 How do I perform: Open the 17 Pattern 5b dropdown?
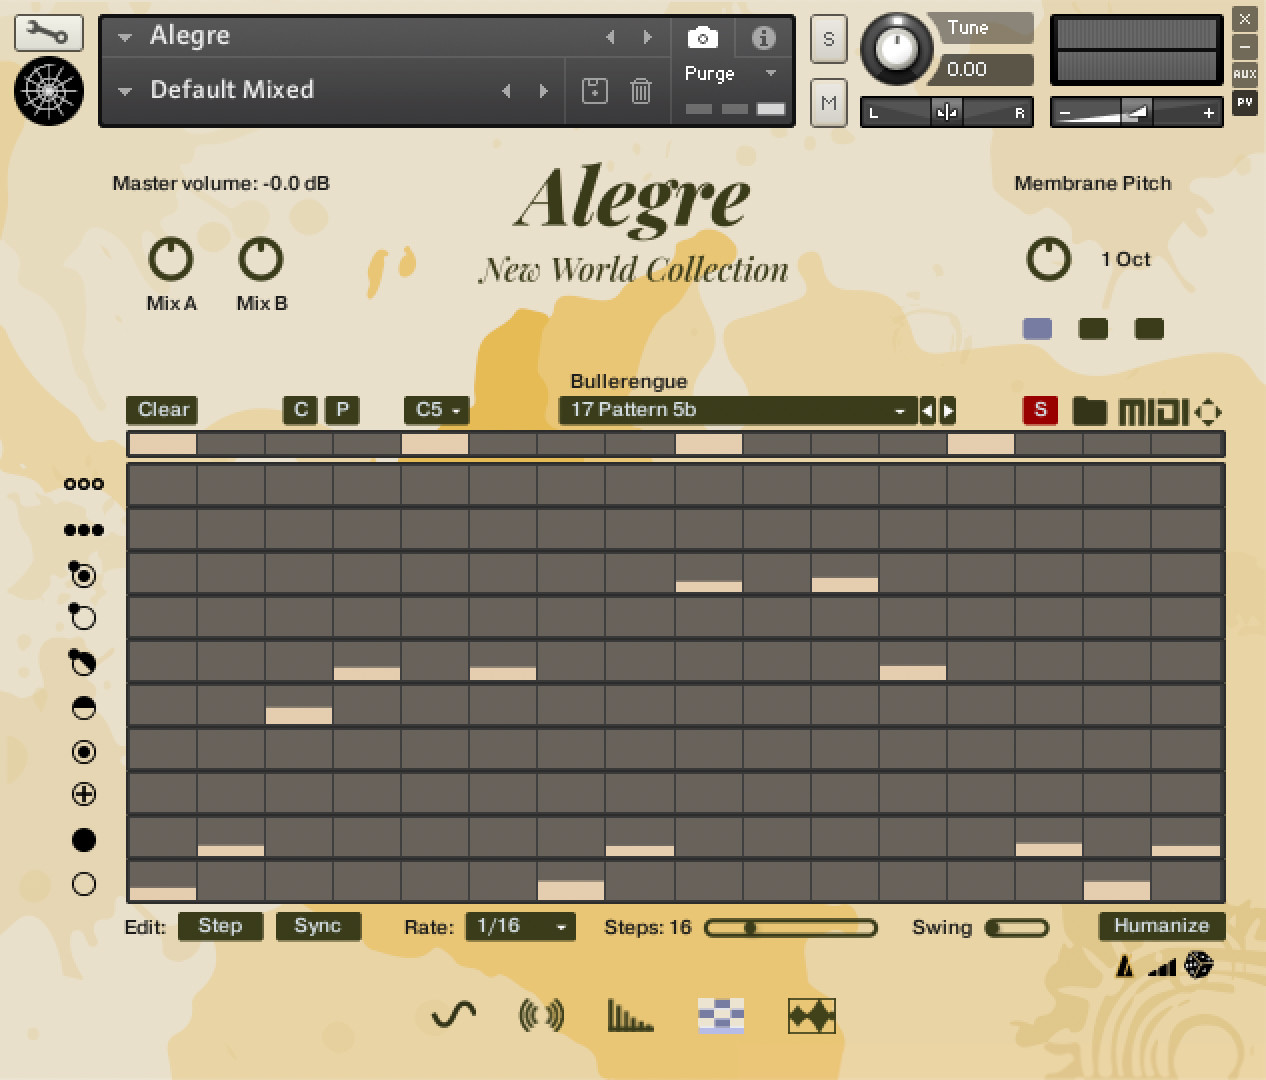pyautogui.click(x=737, y=410)
